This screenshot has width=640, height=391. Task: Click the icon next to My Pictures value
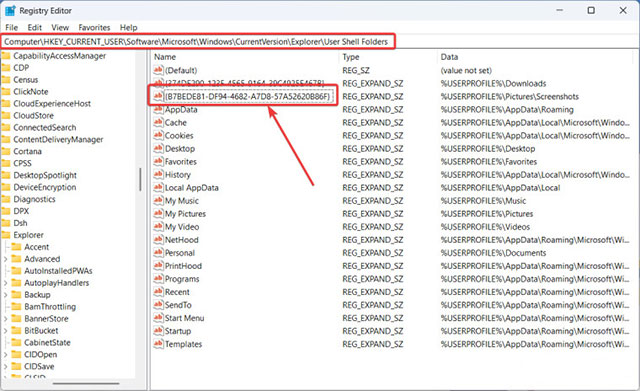point(158,214)
